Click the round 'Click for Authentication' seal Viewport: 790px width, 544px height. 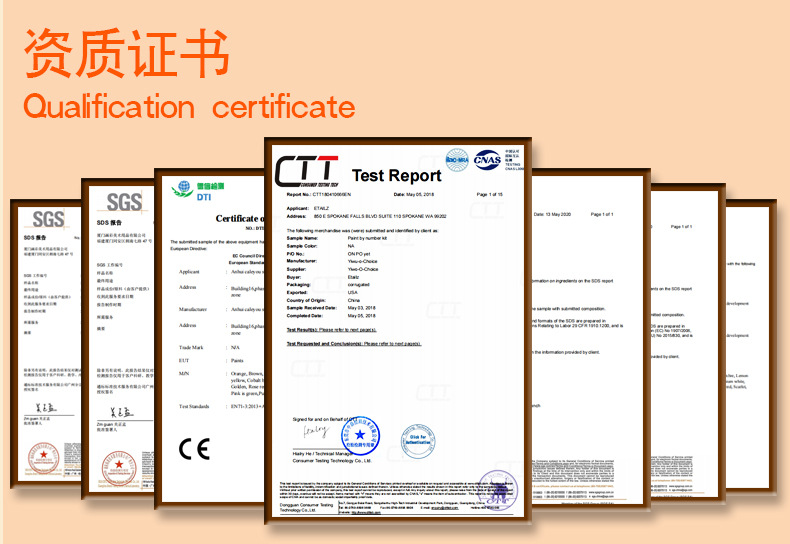pos(418,441)
